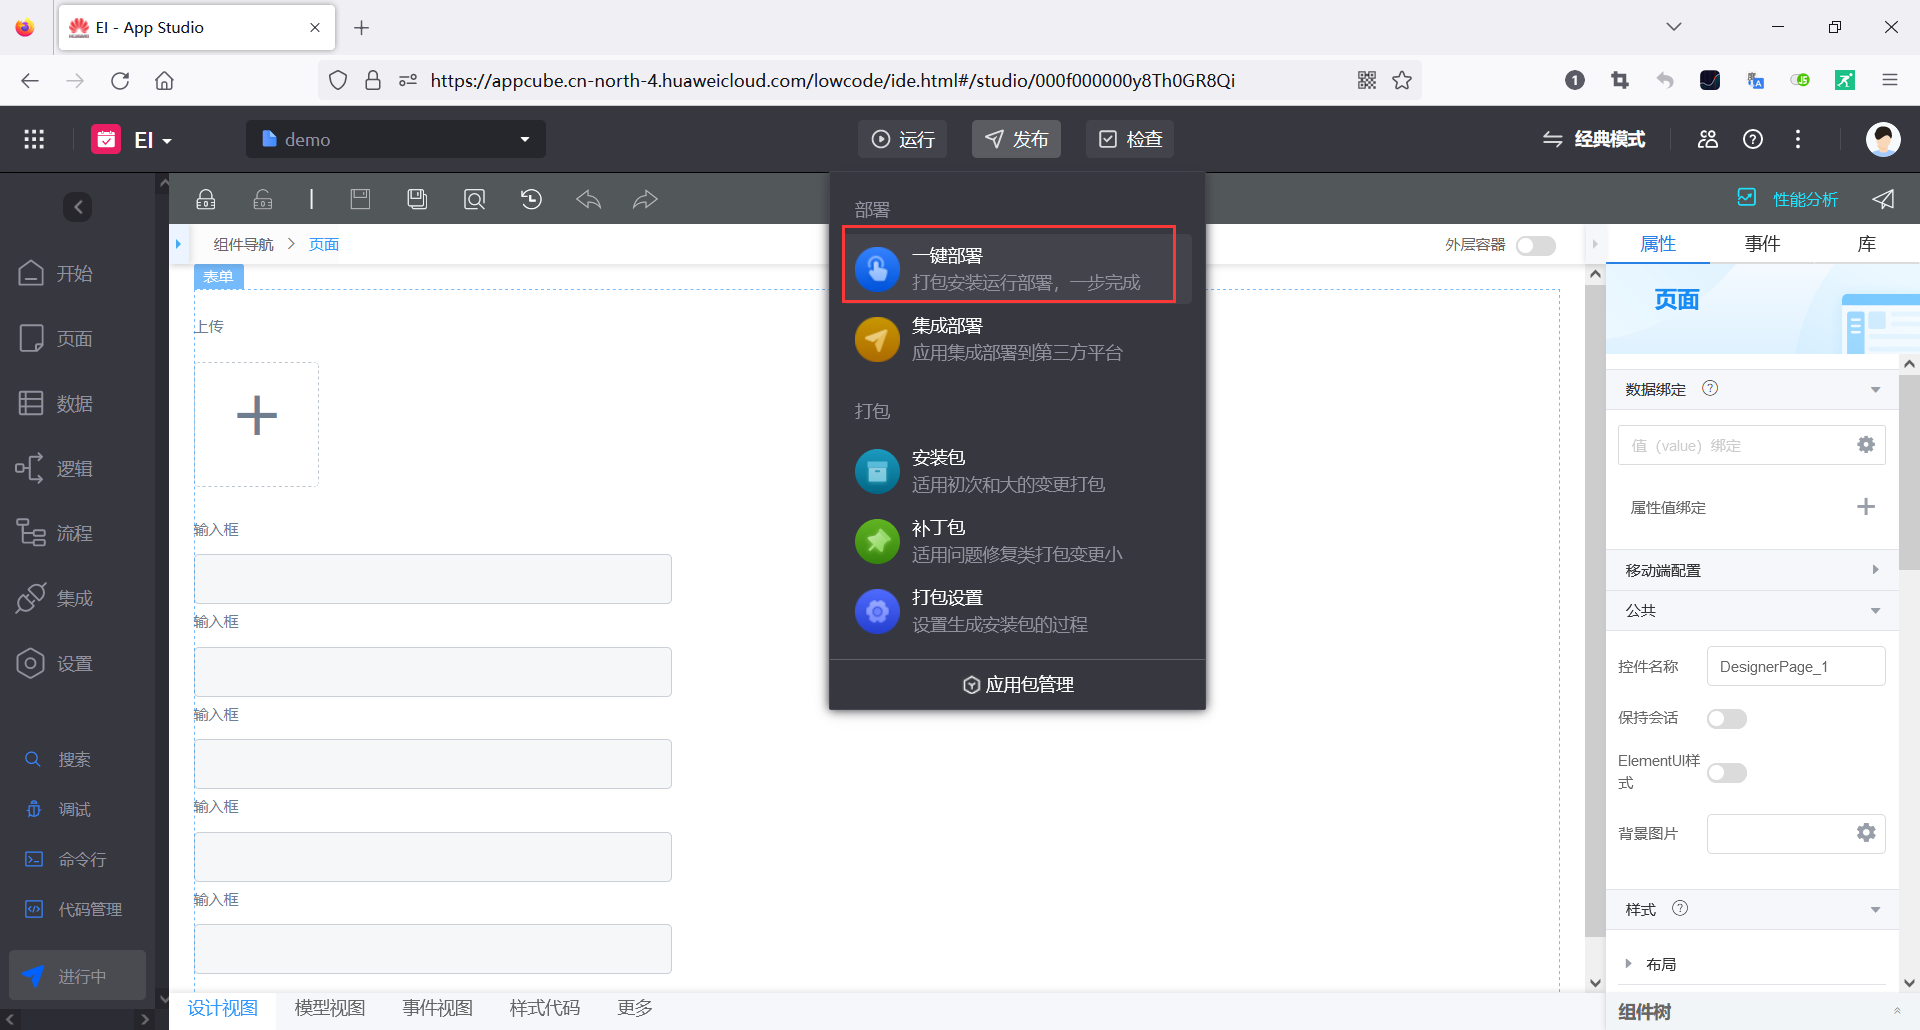Collapse the 数据绑定 section
This screenshot has height=1030, width=1920.
click(1874, 389)
